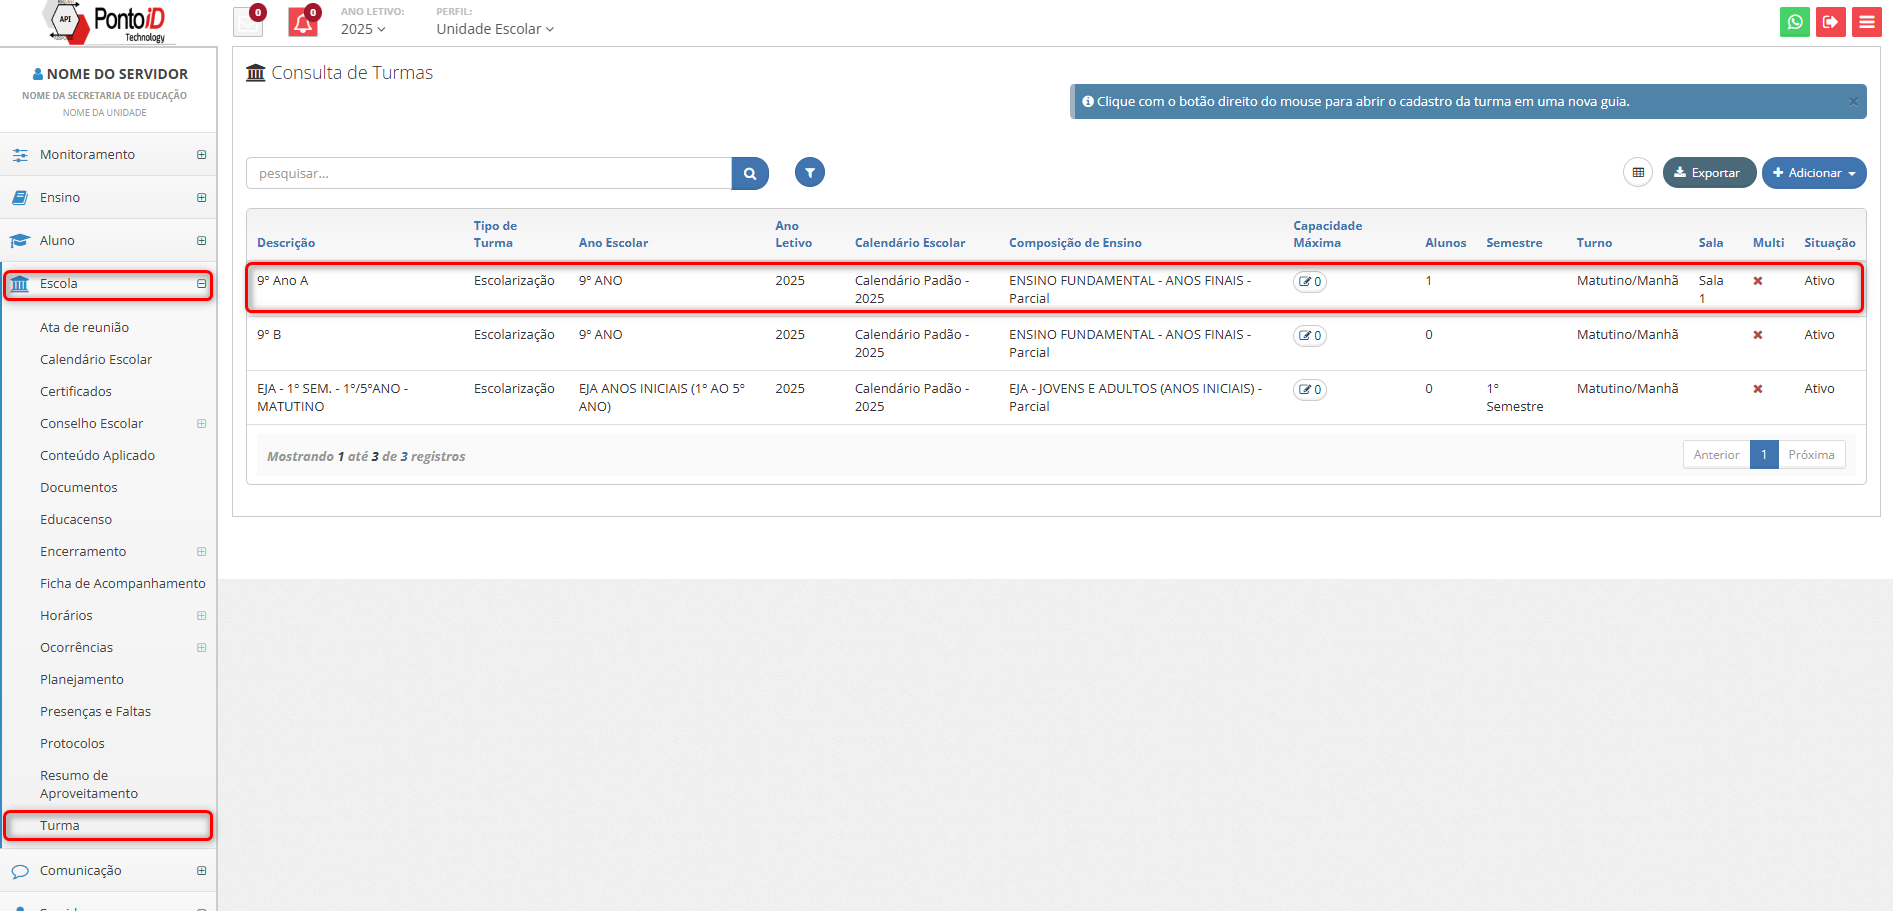Sort table by Situação column
This screenshot has width=1893, height=911.
click(1829, 243)
